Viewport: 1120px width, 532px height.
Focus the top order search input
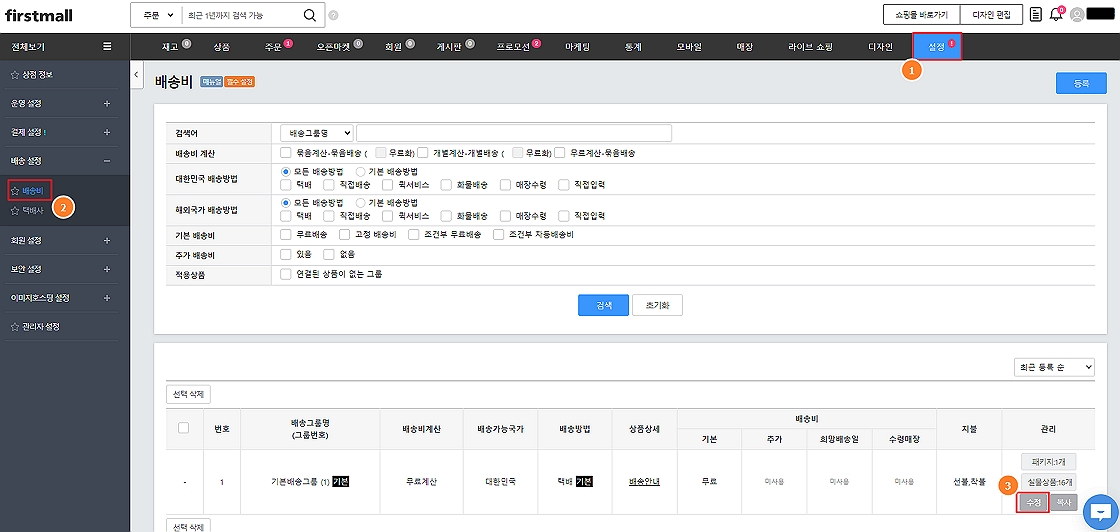point(241,15)
